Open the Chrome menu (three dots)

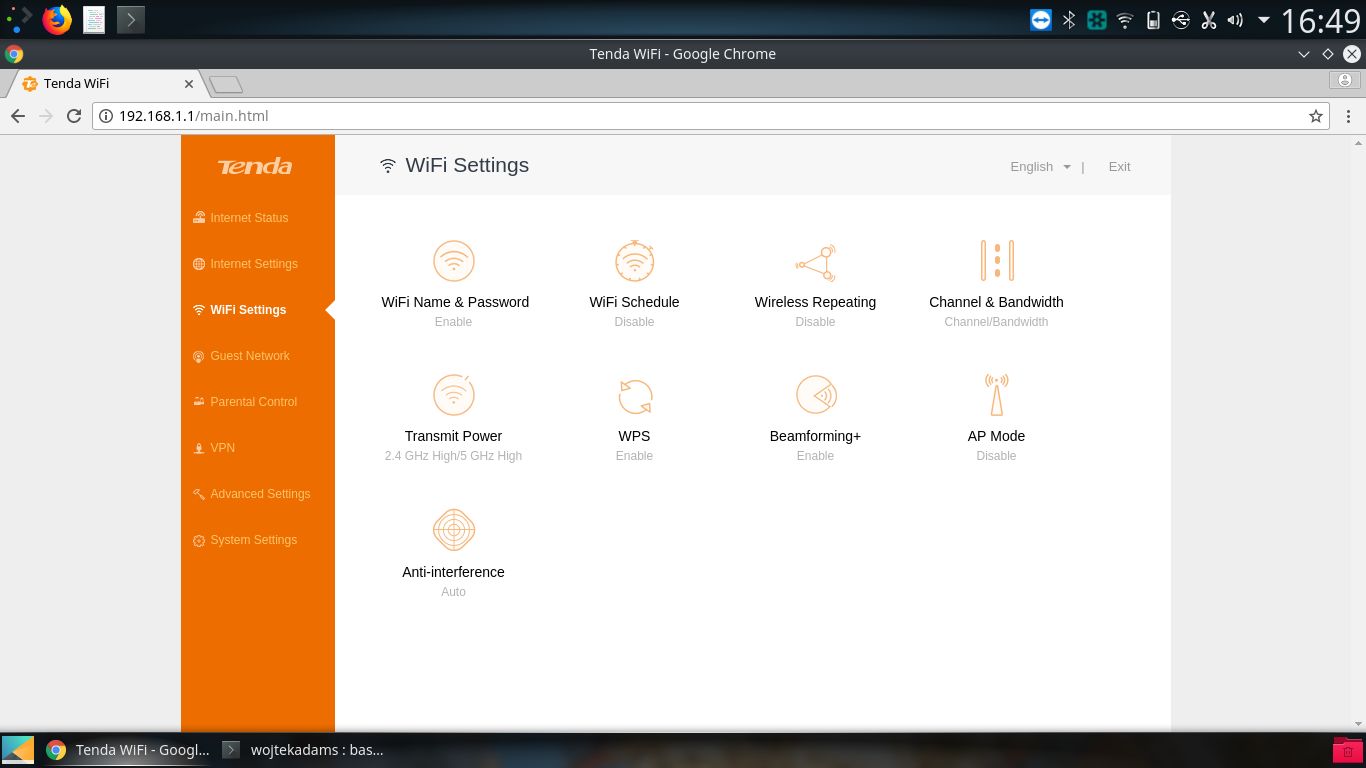coord(1349,116)
